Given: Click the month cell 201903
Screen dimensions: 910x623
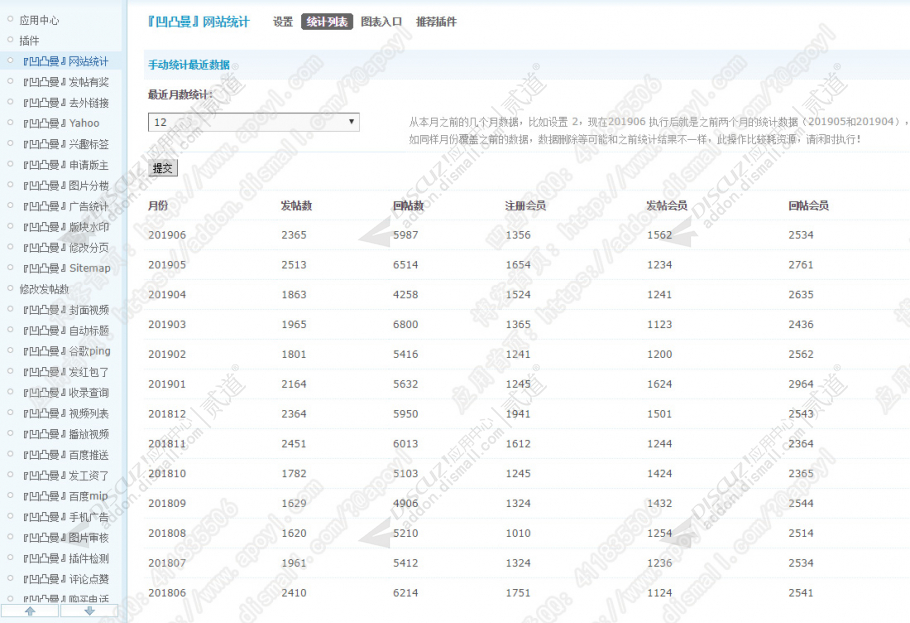Looking at the screenshot, I should (167, 325).
